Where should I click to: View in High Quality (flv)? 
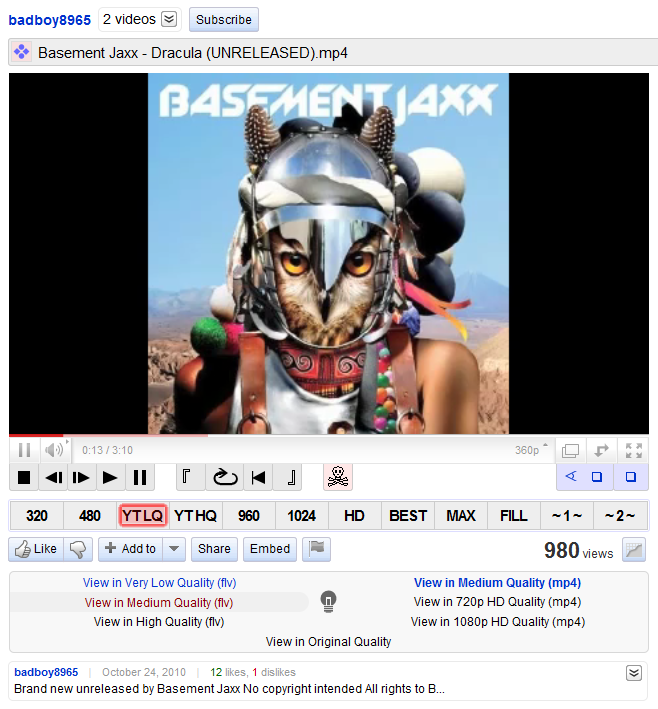pyautogui.click(x=159, y=622)
